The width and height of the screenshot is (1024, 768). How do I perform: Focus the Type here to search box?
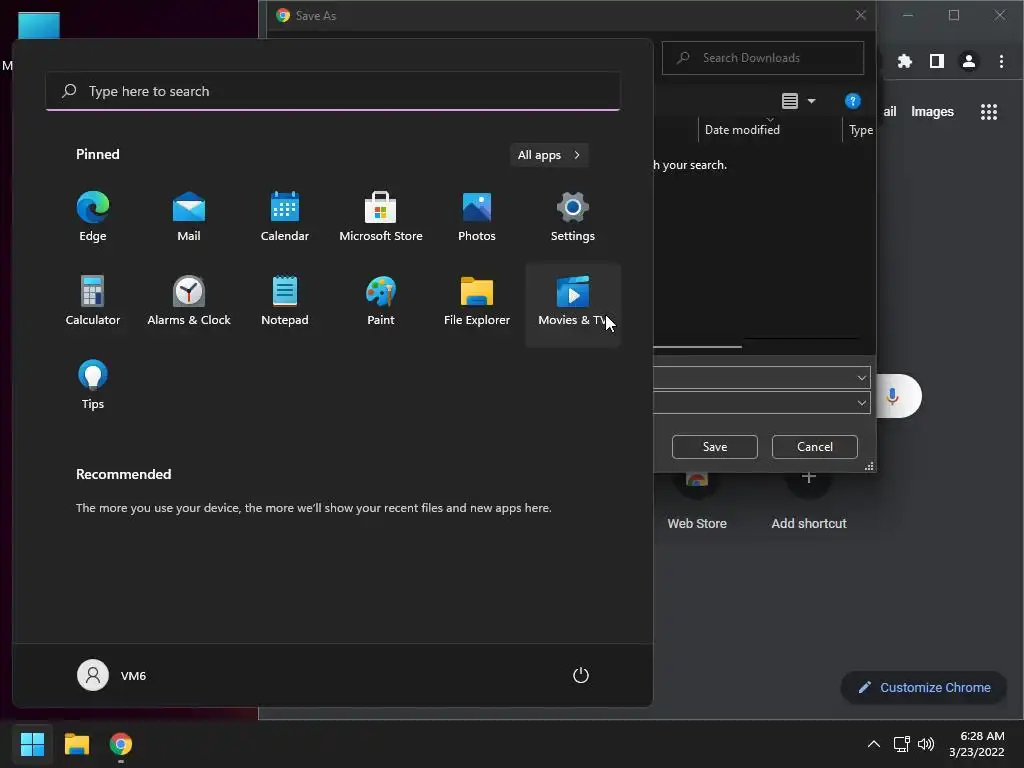[x=333, y=91]
